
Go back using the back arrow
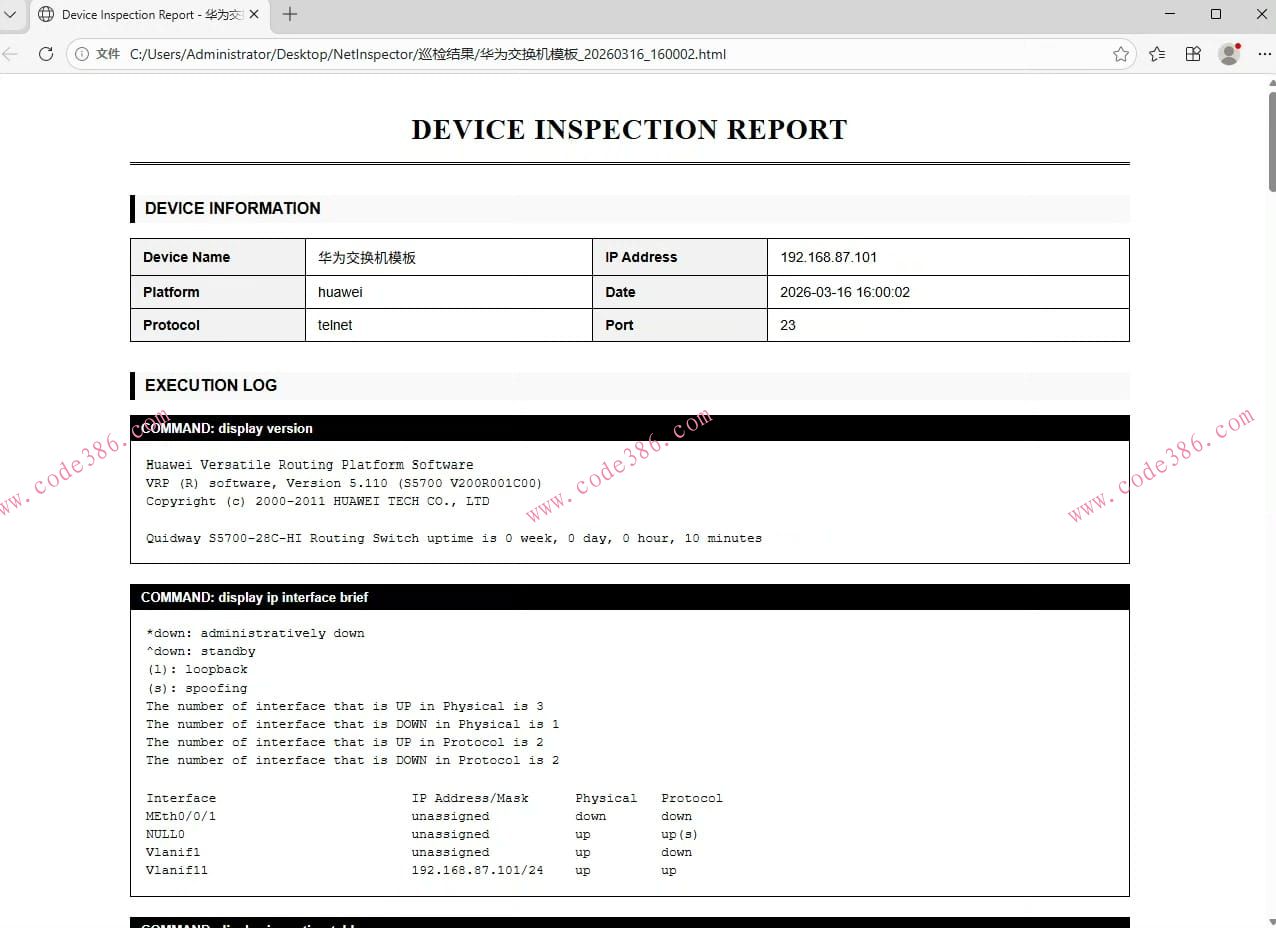(x=10, y=54)
